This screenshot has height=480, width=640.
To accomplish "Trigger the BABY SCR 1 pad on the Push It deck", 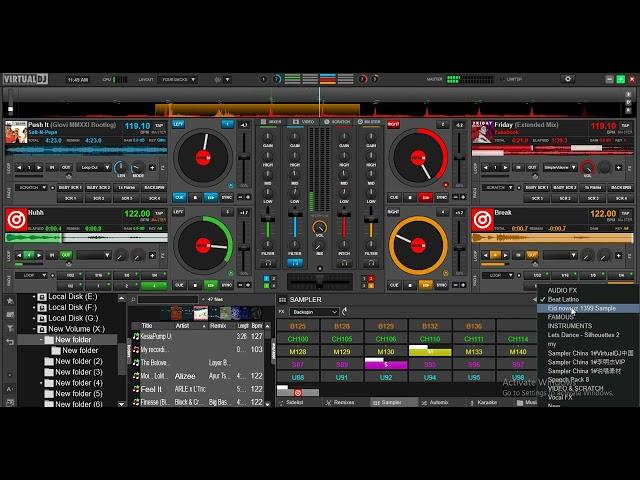I will coord(70,188).
